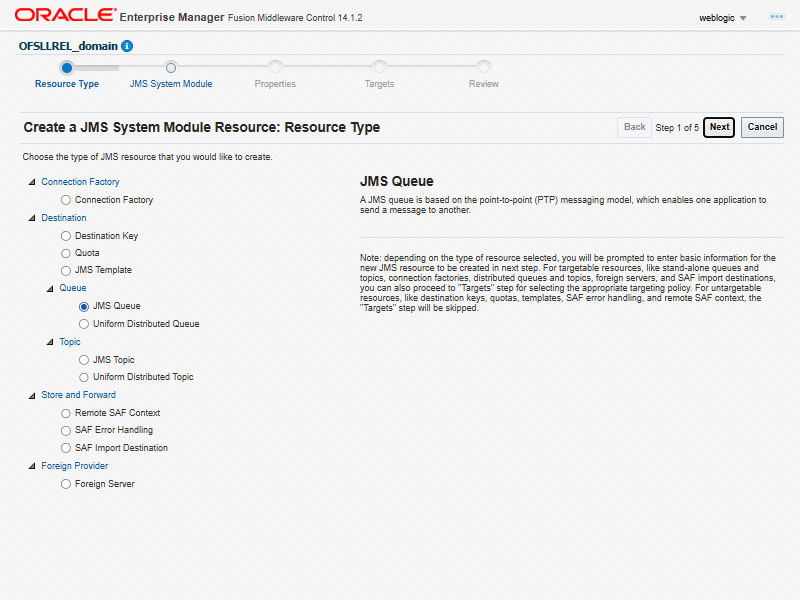Viewport: 800px width, 600px height.
Task: Collapse the Connection Factory section
Action: point(32,182)
